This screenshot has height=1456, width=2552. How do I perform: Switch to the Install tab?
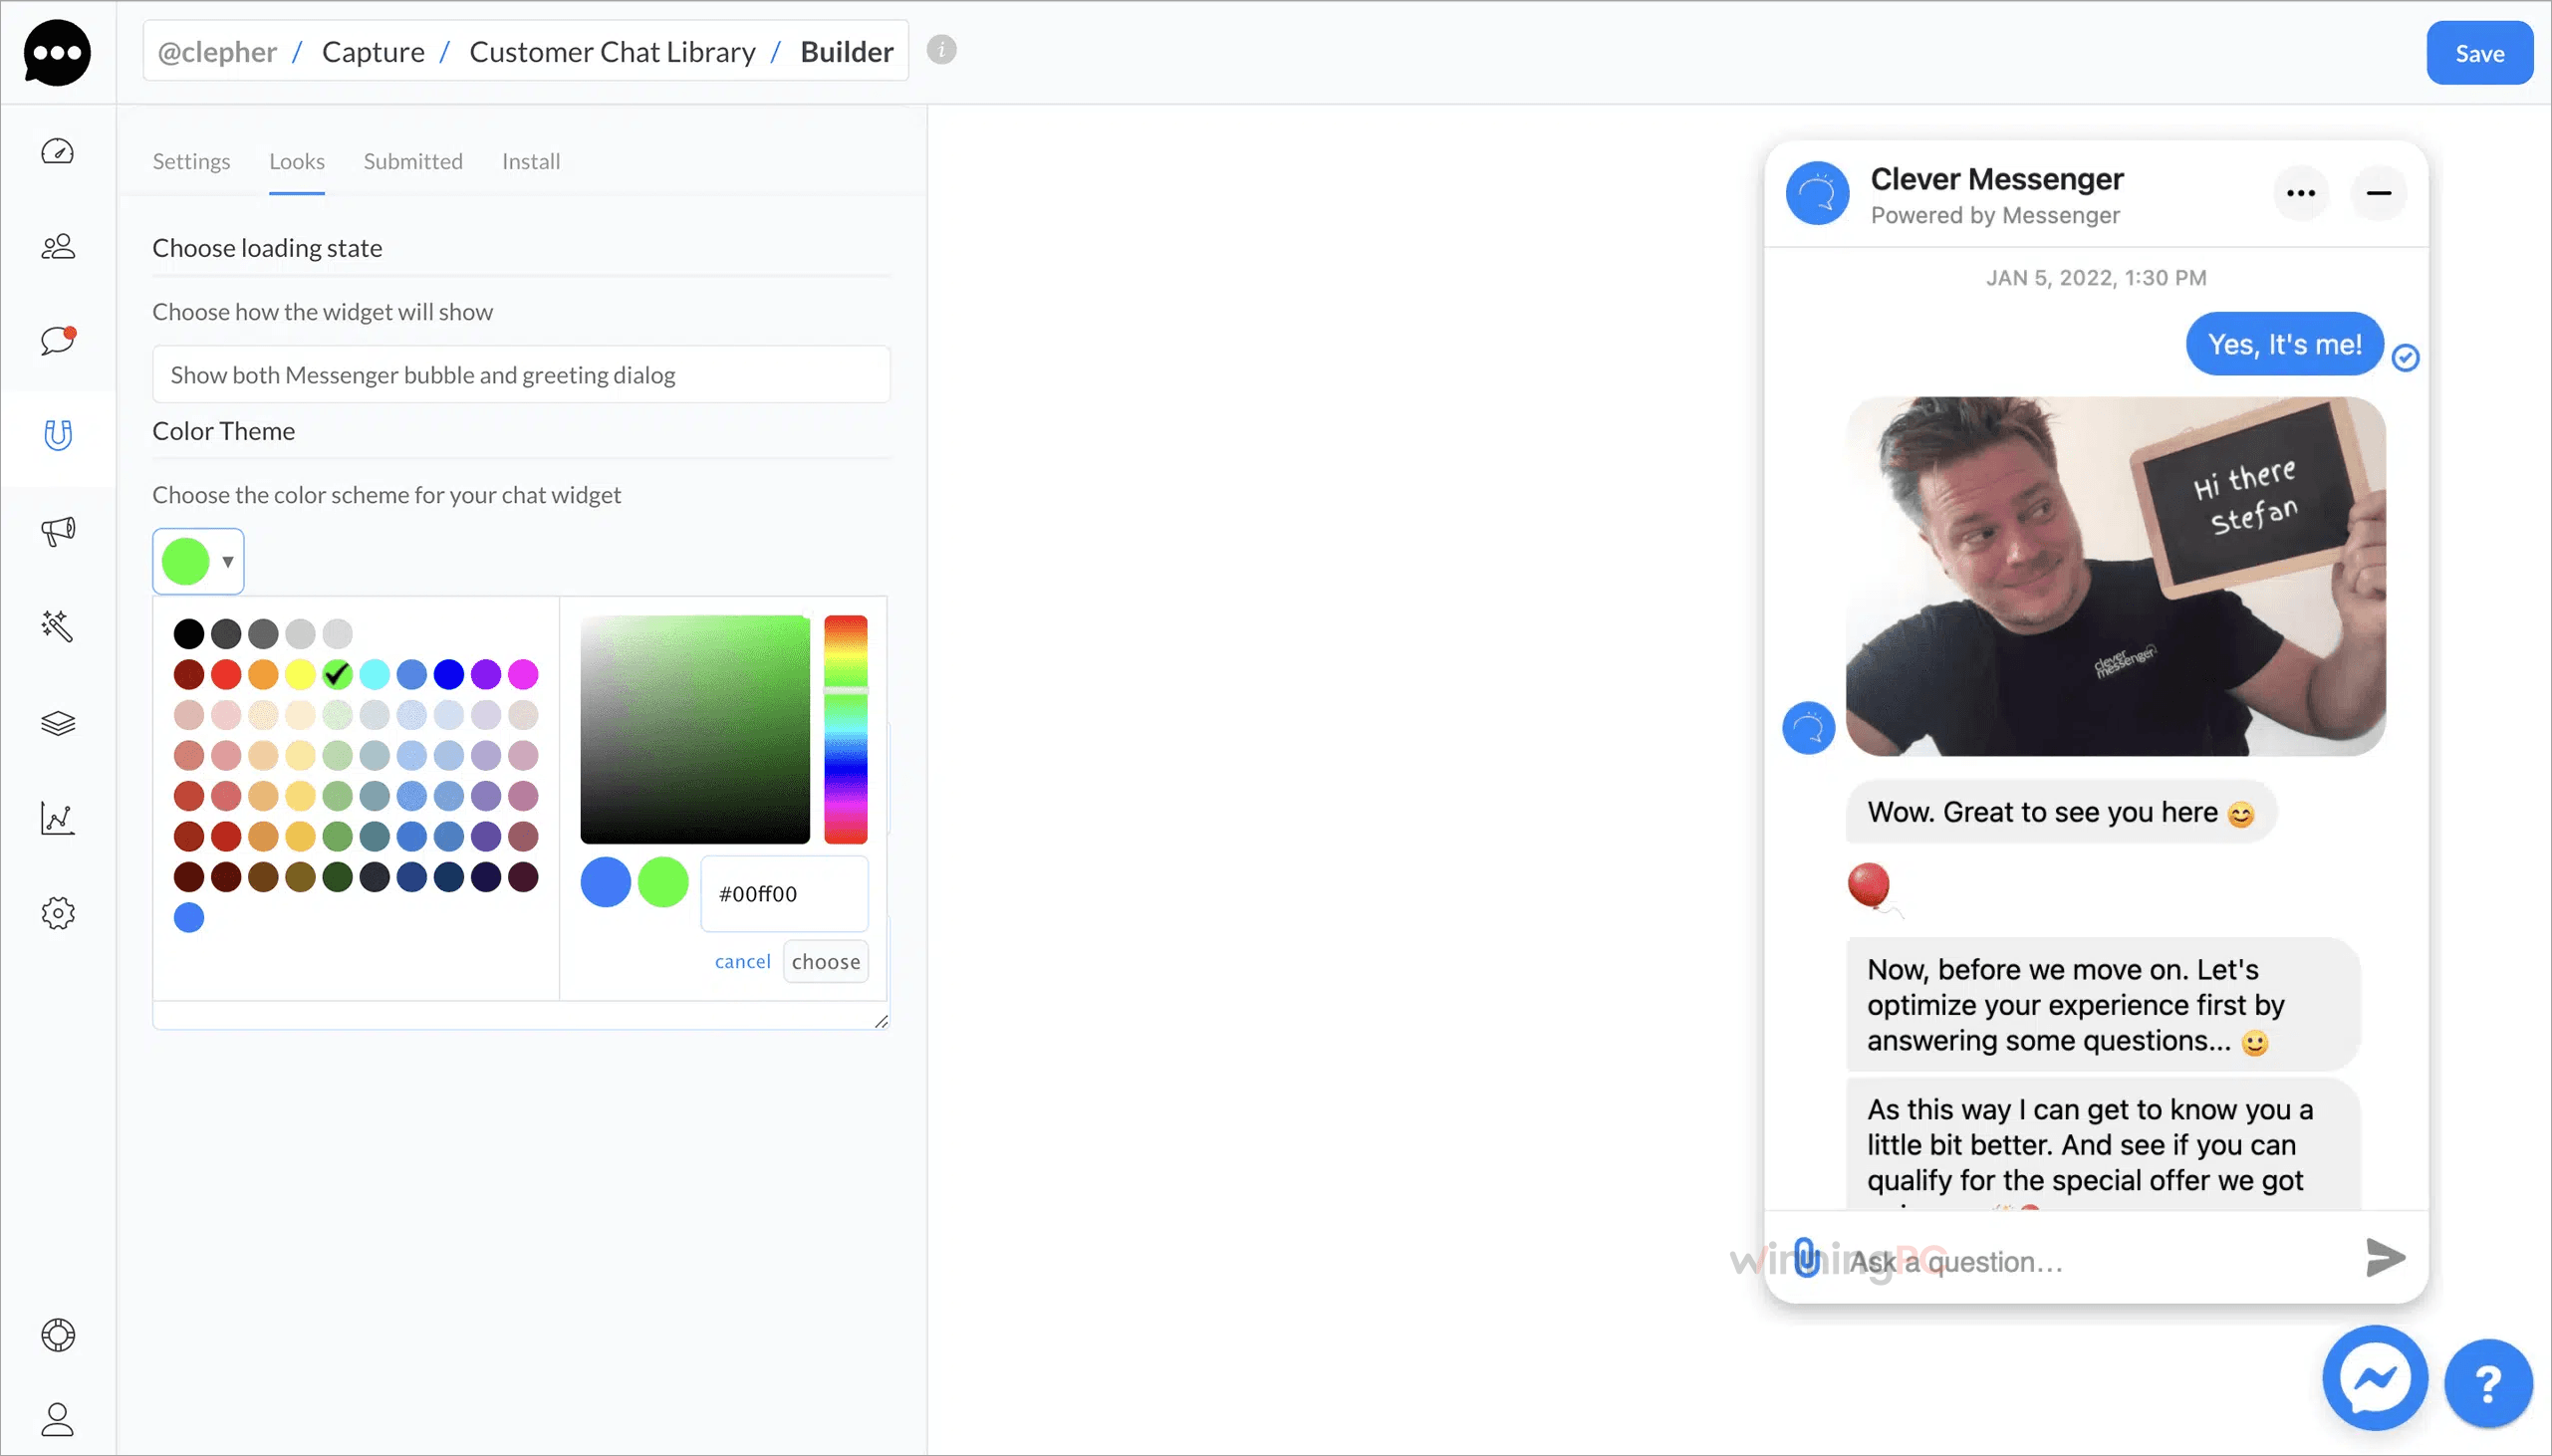[x=531, y=161]
